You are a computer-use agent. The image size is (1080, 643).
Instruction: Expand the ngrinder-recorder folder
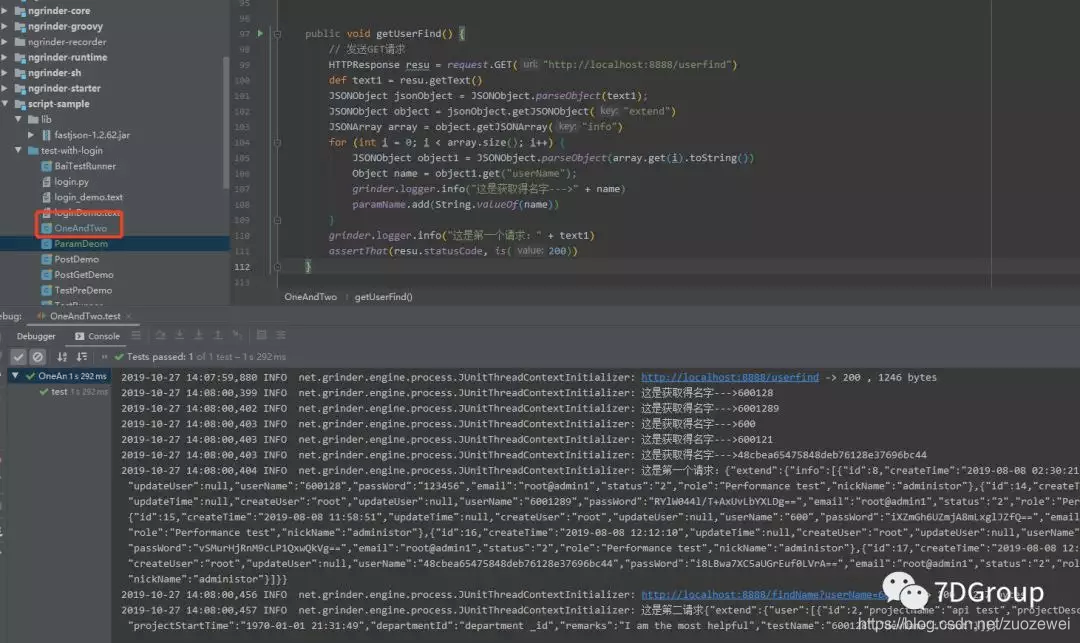pyautogui.click(x=5, y=42)
